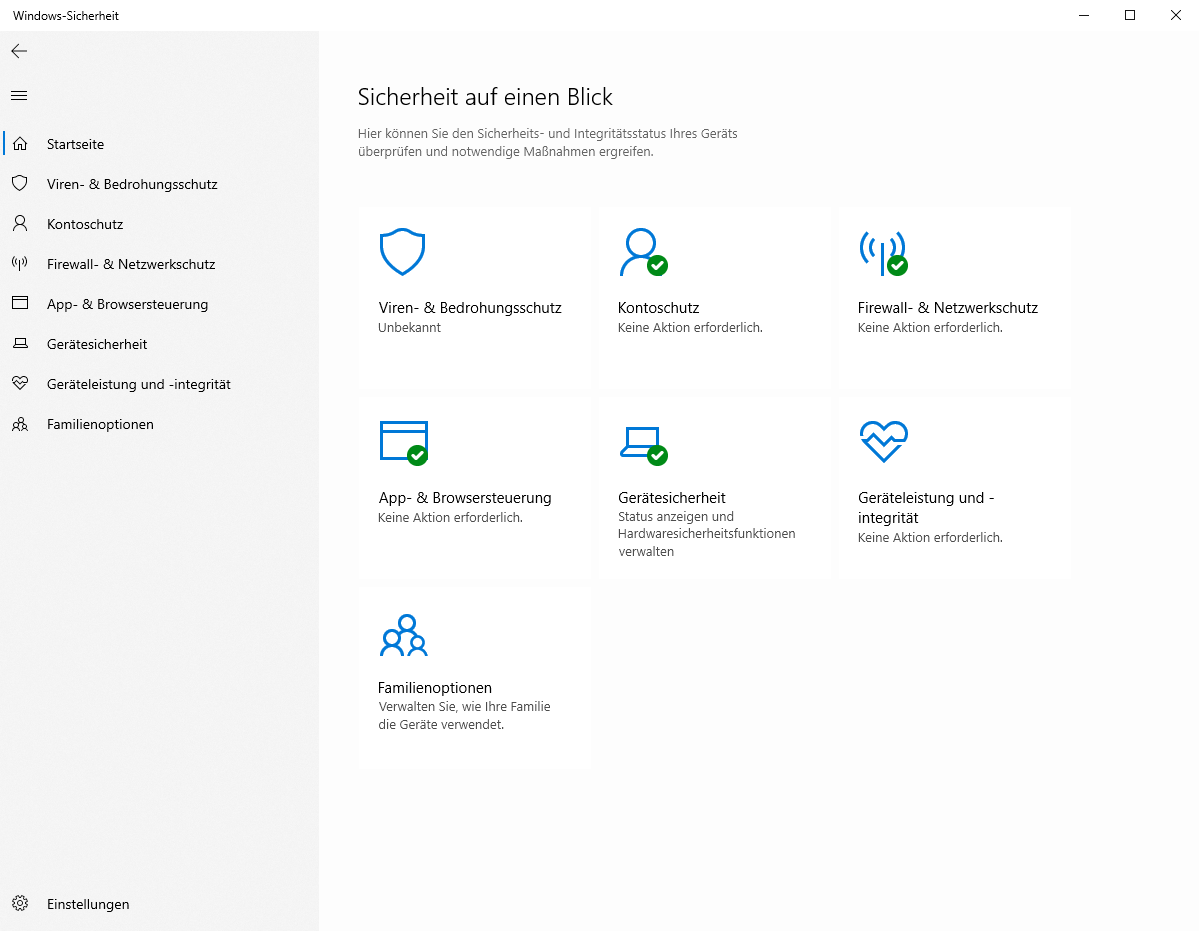Click the heart icon beside Geräteleistung sidebar entry

pyautogui.click(x=20, y=384)
